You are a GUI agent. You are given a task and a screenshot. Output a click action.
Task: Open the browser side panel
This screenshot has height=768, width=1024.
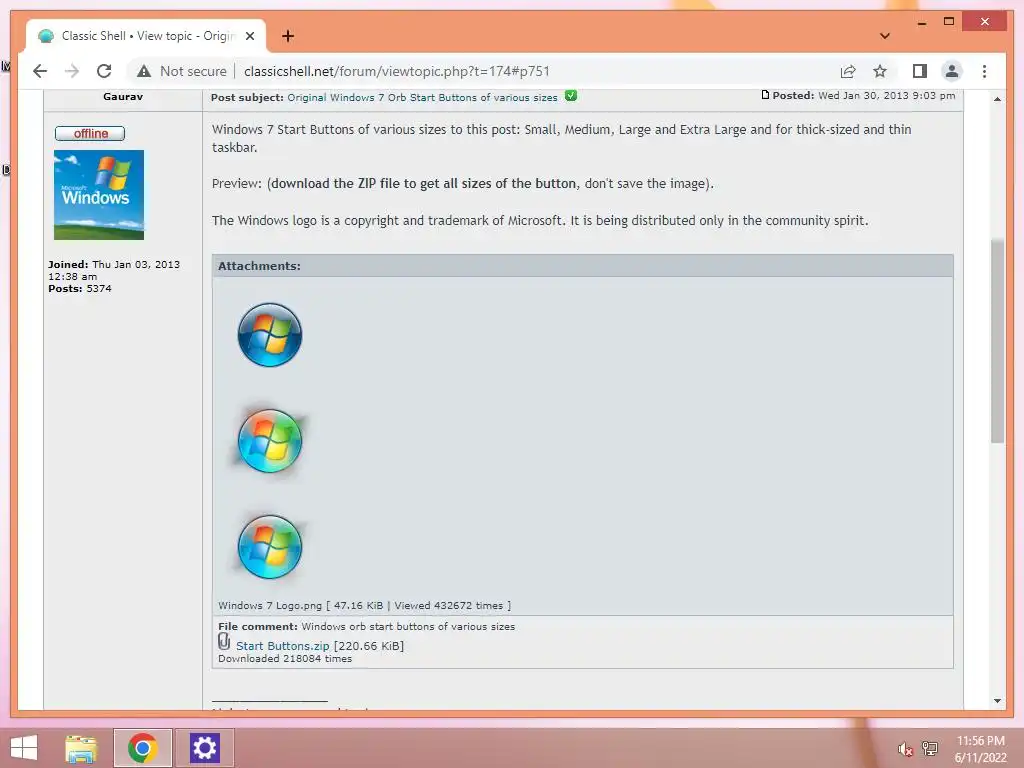pos(920,71)
